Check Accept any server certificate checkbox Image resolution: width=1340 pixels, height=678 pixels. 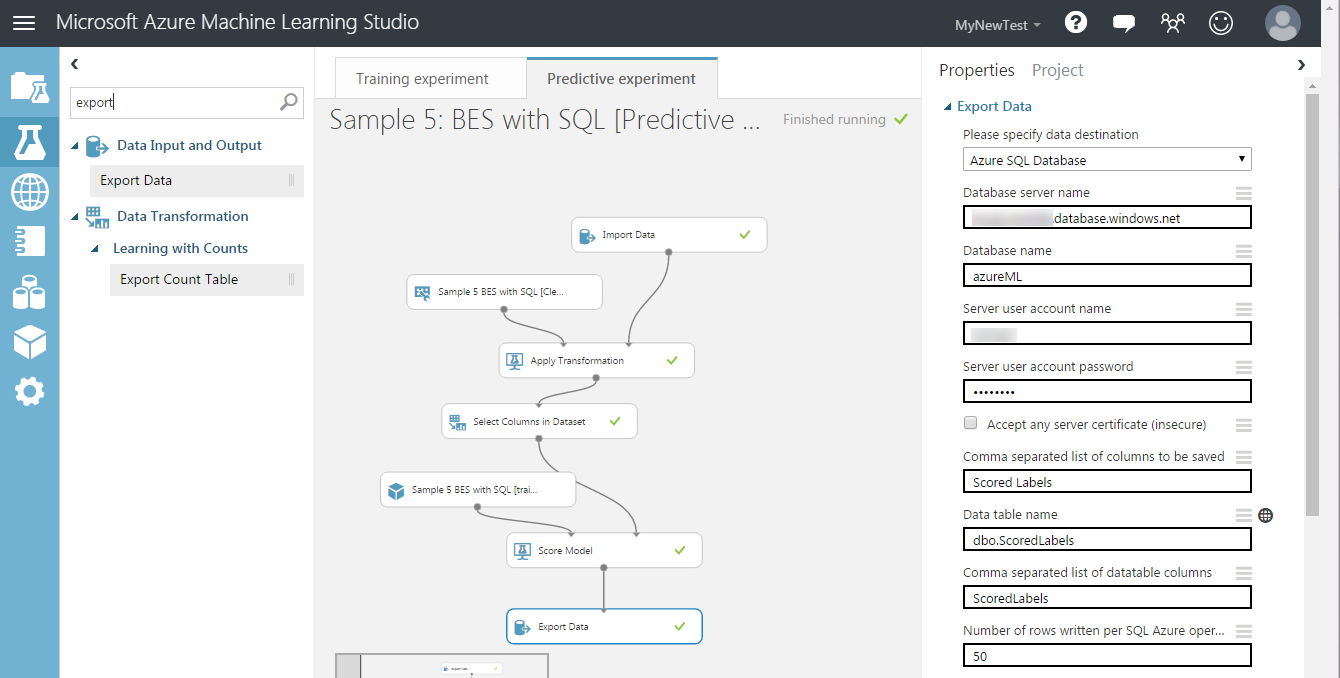970,424
